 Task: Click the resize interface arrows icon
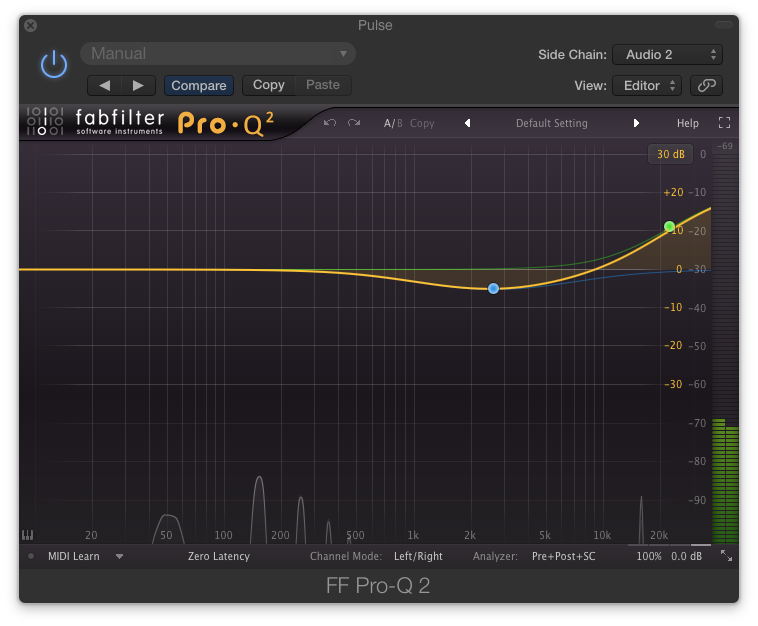coord(726,556)
